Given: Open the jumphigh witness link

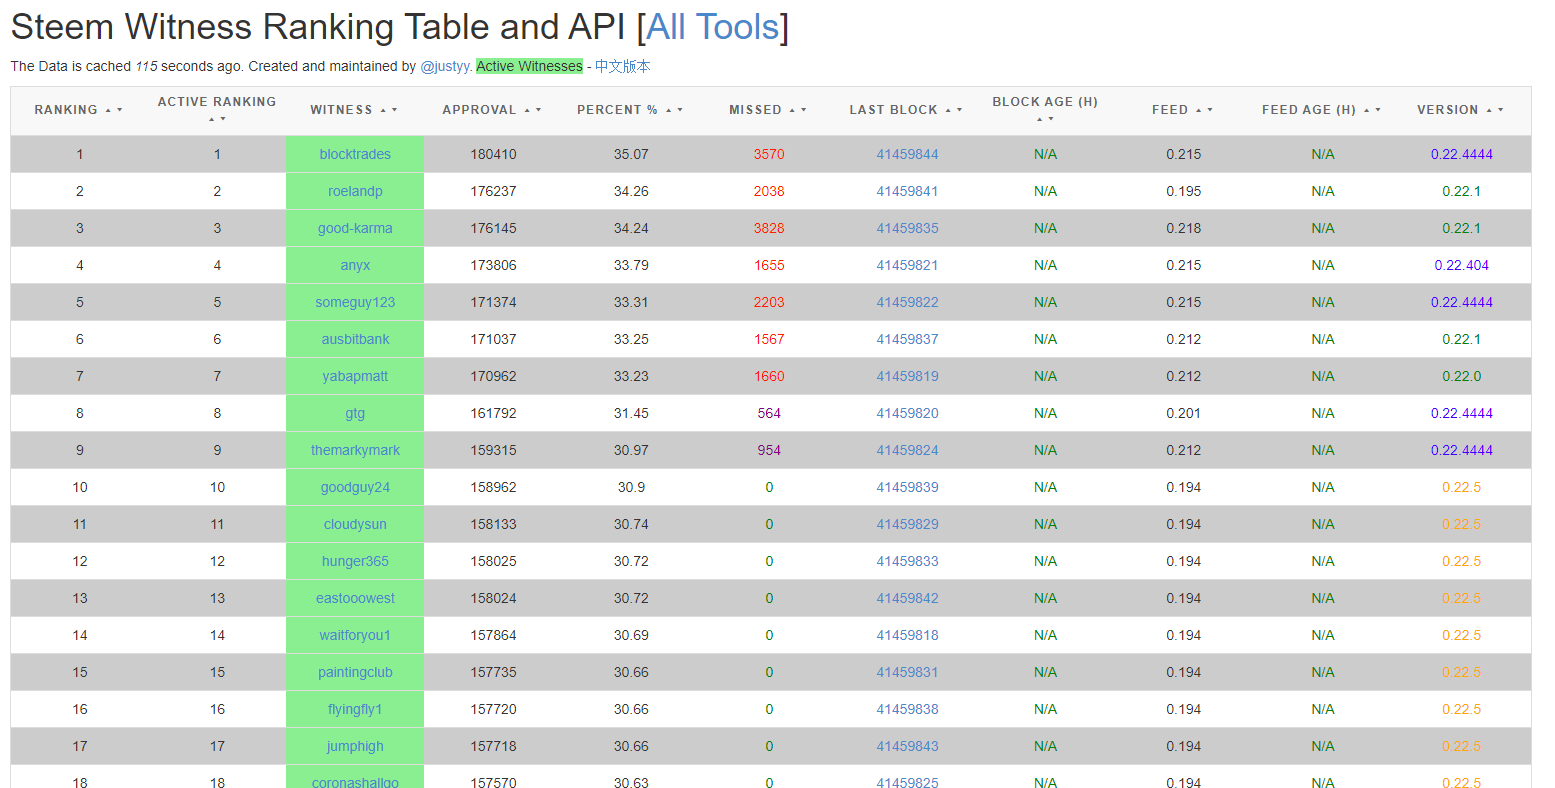Looking at the screenshot, I should 355,746.
